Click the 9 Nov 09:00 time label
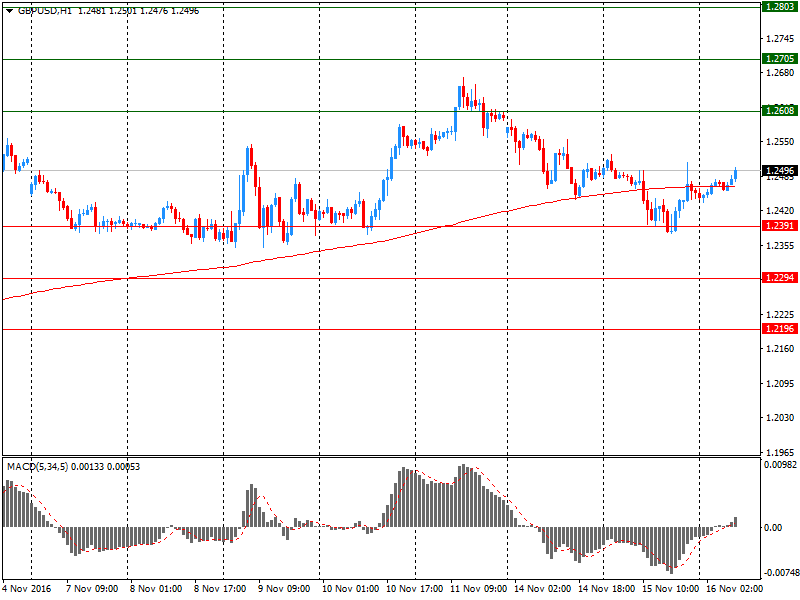 coord(284,589)
